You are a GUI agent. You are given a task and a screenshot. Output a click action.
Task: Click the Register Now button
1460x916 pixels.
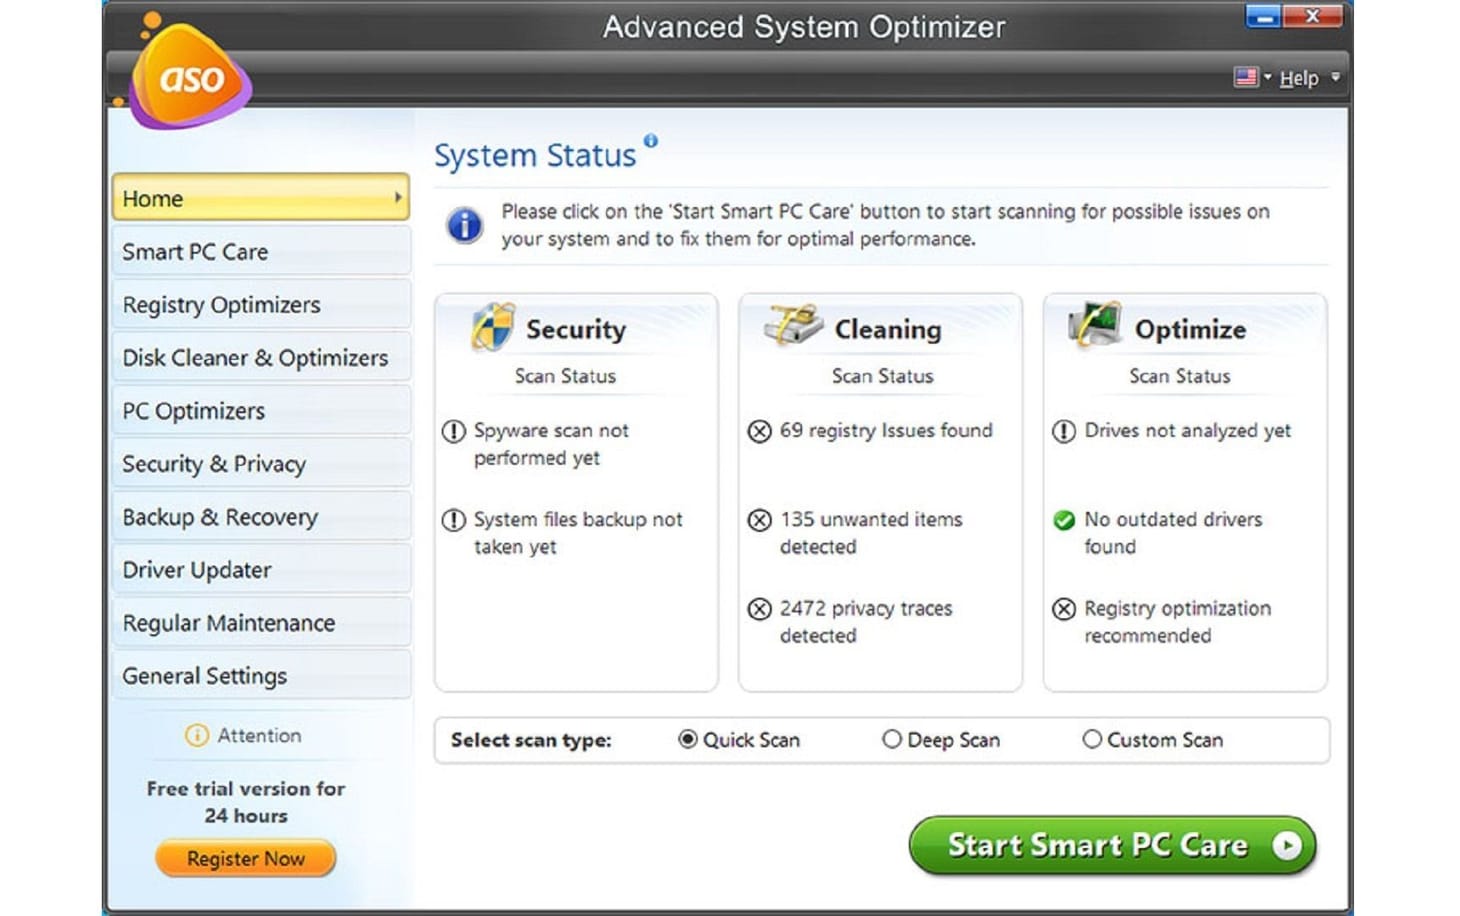point(245,858)
